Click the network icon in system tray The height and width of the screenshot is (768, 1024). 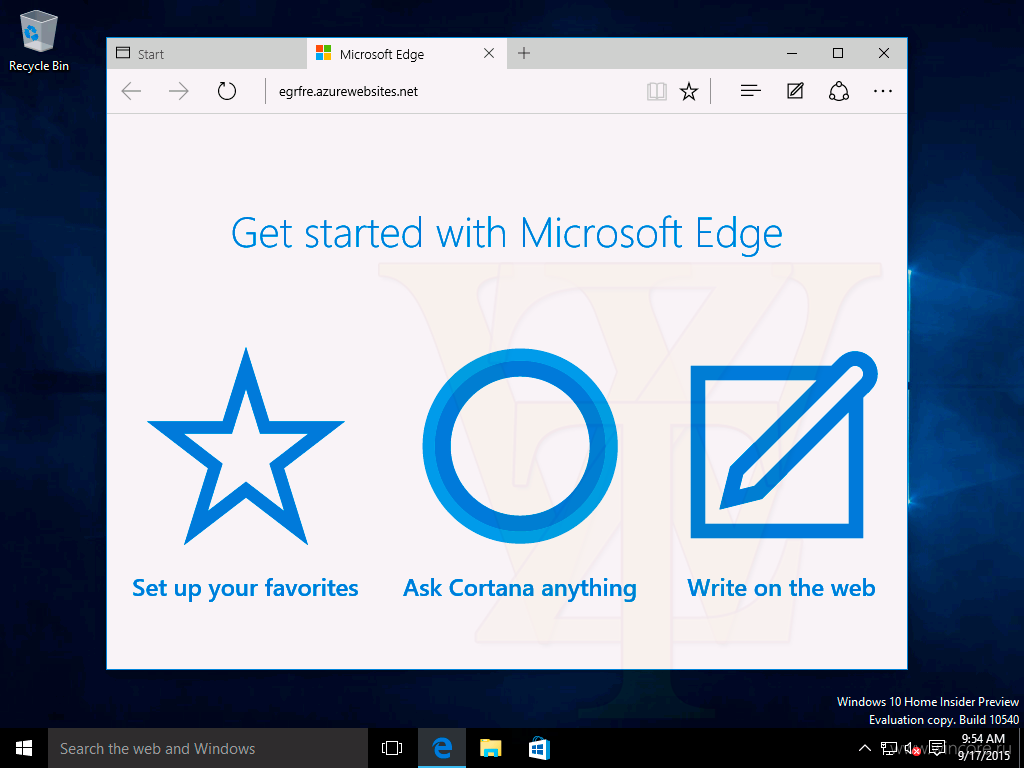click(x=888, y=748)
